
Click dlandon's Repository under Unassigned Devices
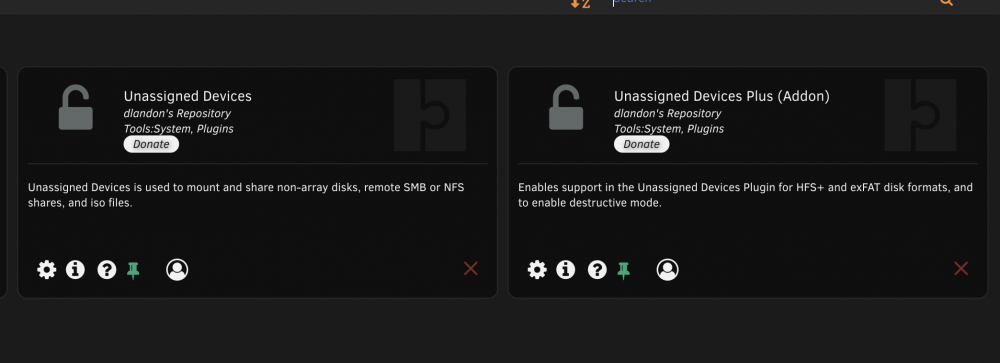point(177,114)
